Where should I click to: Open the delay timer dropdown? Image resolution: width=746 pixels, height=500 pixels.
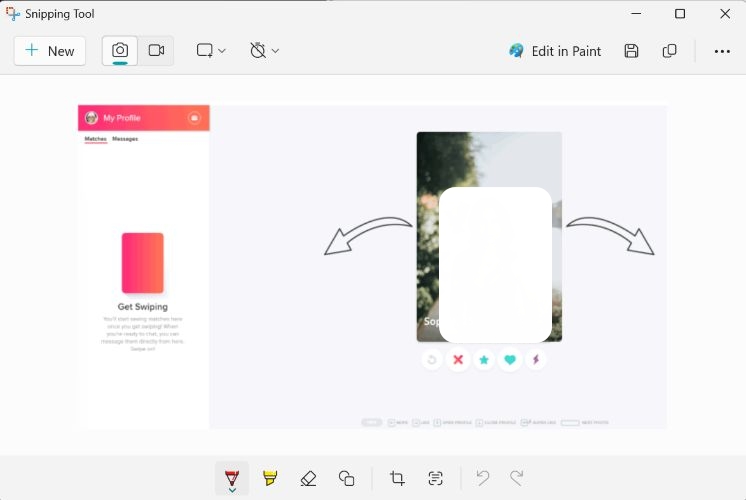[264, 50]
